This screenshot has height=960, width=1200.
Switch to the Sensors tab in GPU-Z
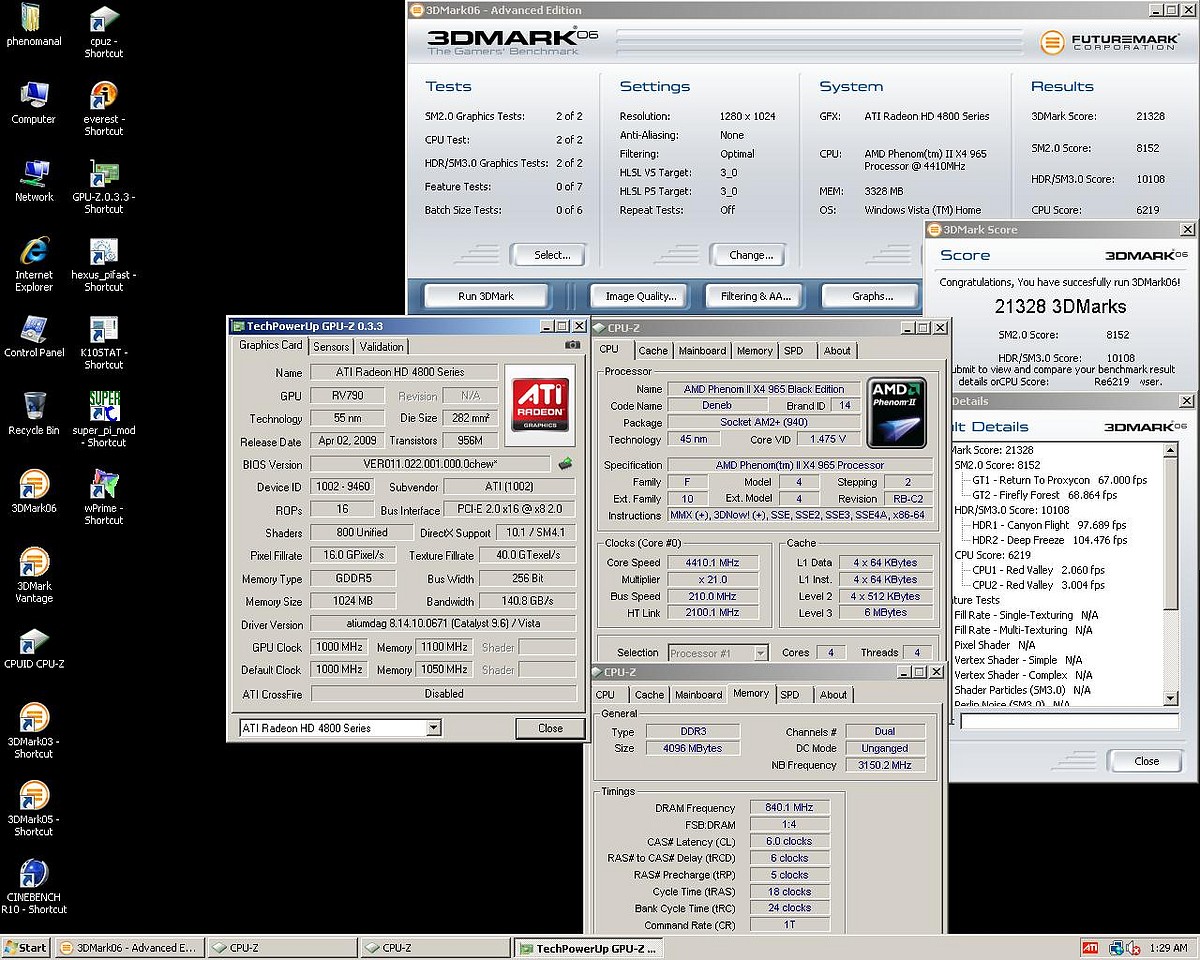(x=331, y=347)
